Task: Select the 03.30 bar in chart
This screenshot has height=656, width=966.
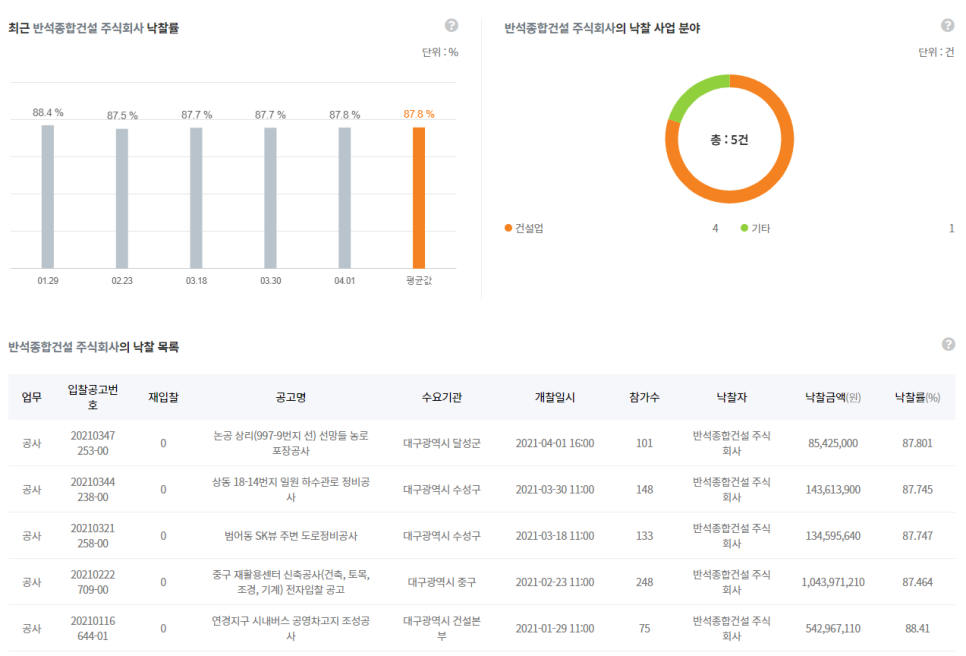Action: pos(270,198)
